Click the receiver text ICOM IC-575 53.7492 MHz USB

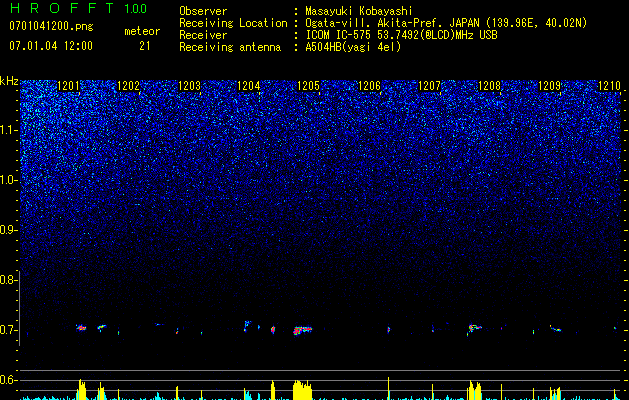tap(401, 35)
